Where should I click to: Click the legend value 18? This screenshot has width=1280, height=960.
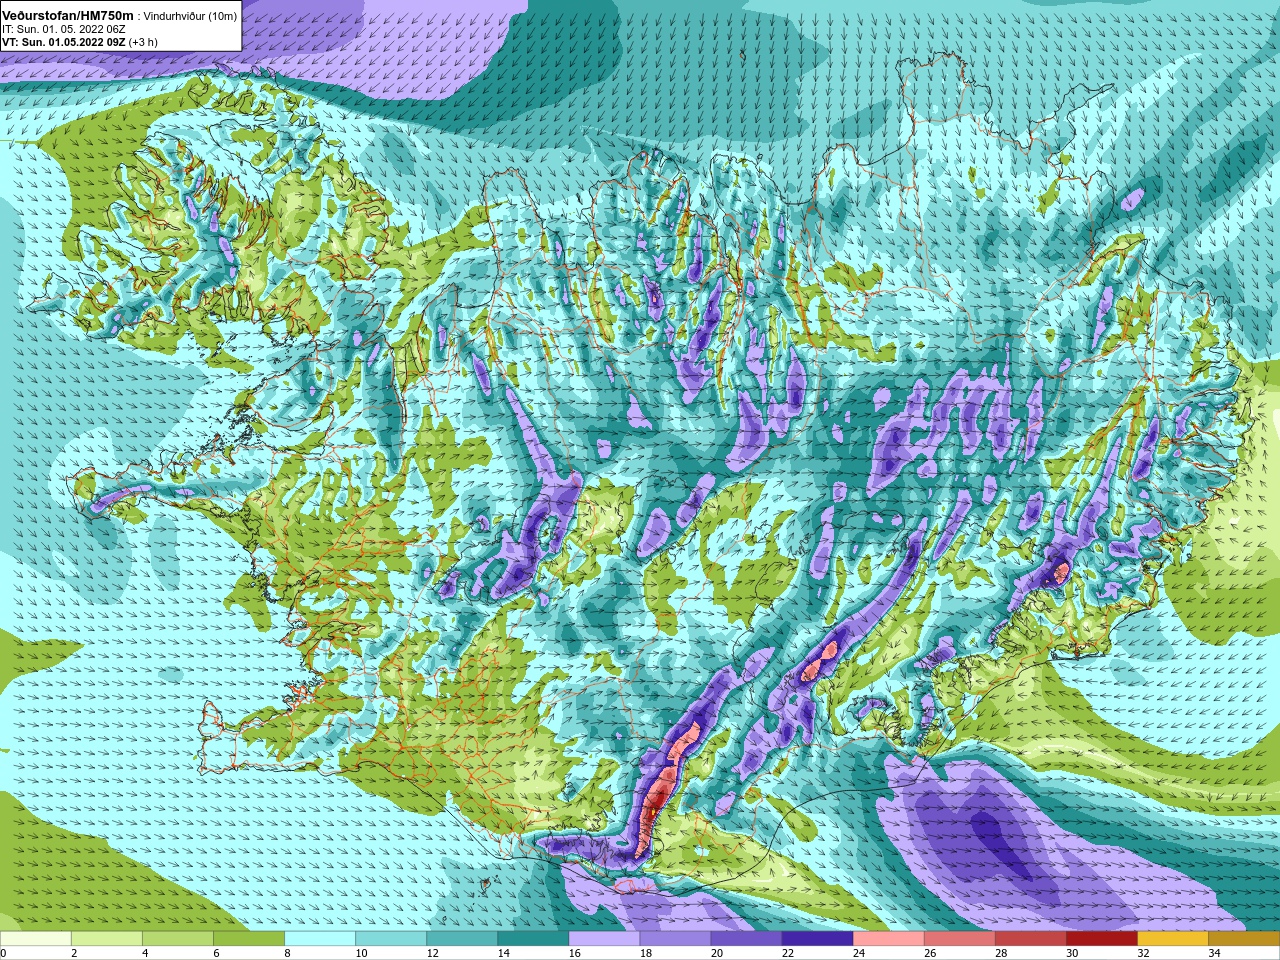pyautogui.click(x=645, y=953)
